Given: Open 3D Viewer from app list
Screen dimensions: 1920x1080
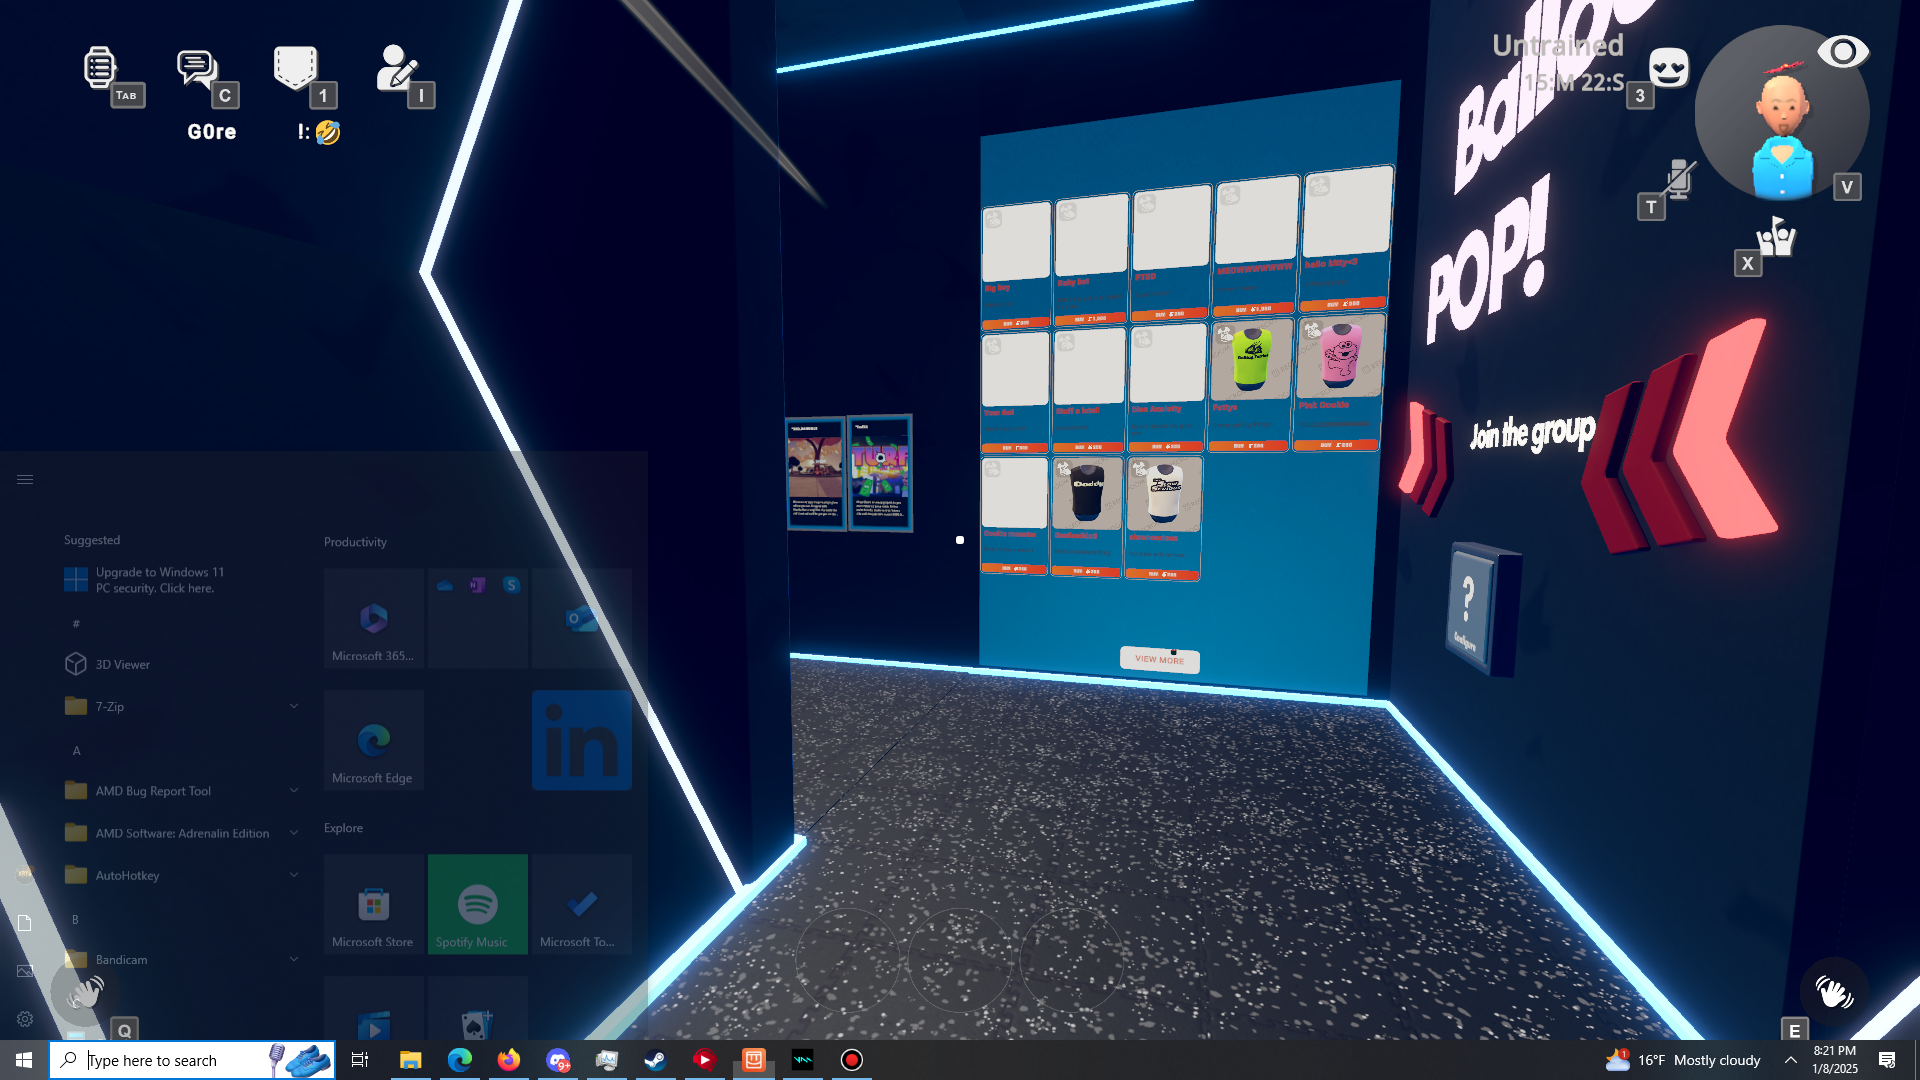Looking at the screenshot, I should [122, 664].
